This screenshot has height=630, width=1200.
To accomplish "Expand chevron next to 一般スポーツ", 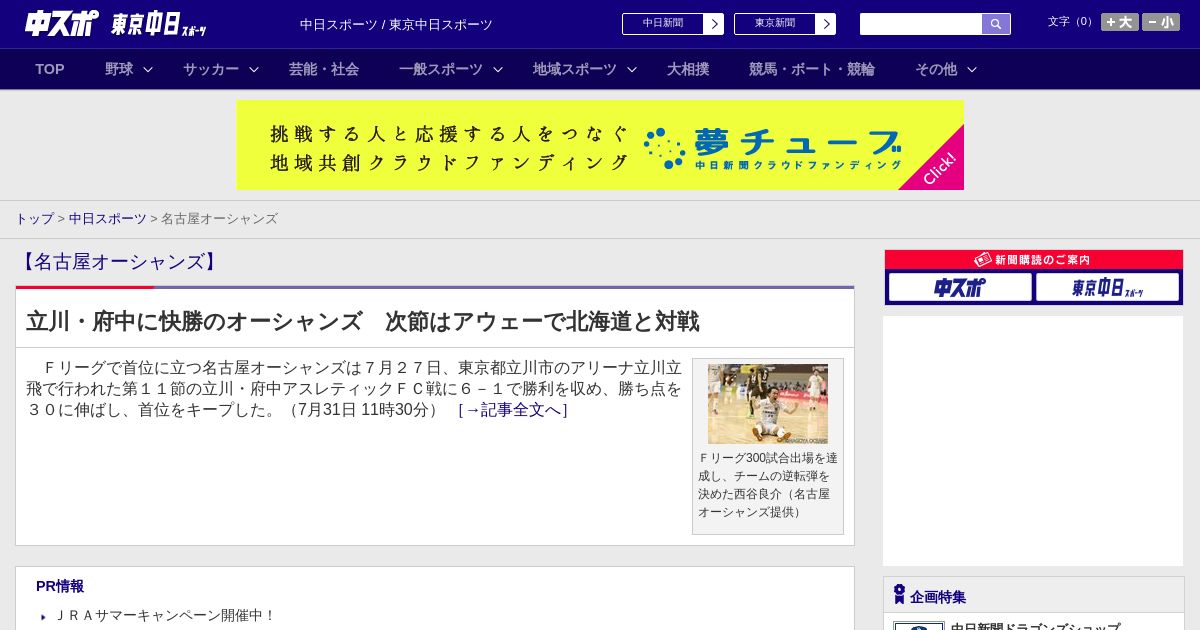I will point(498,69).
